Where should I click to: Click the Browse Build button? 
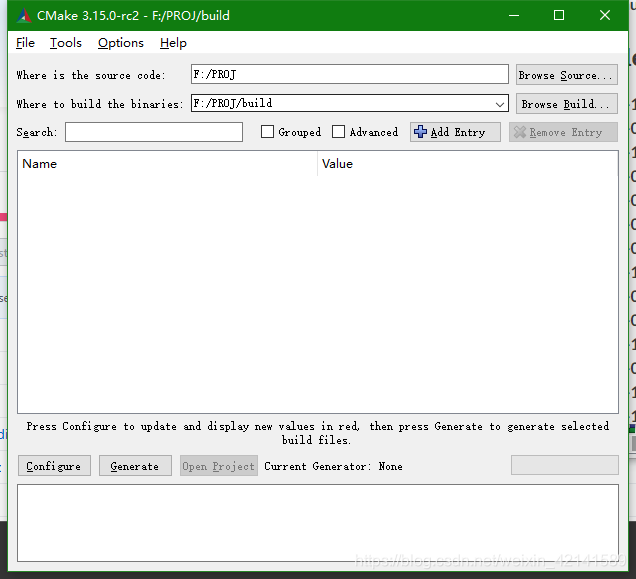tap(567, 104)
